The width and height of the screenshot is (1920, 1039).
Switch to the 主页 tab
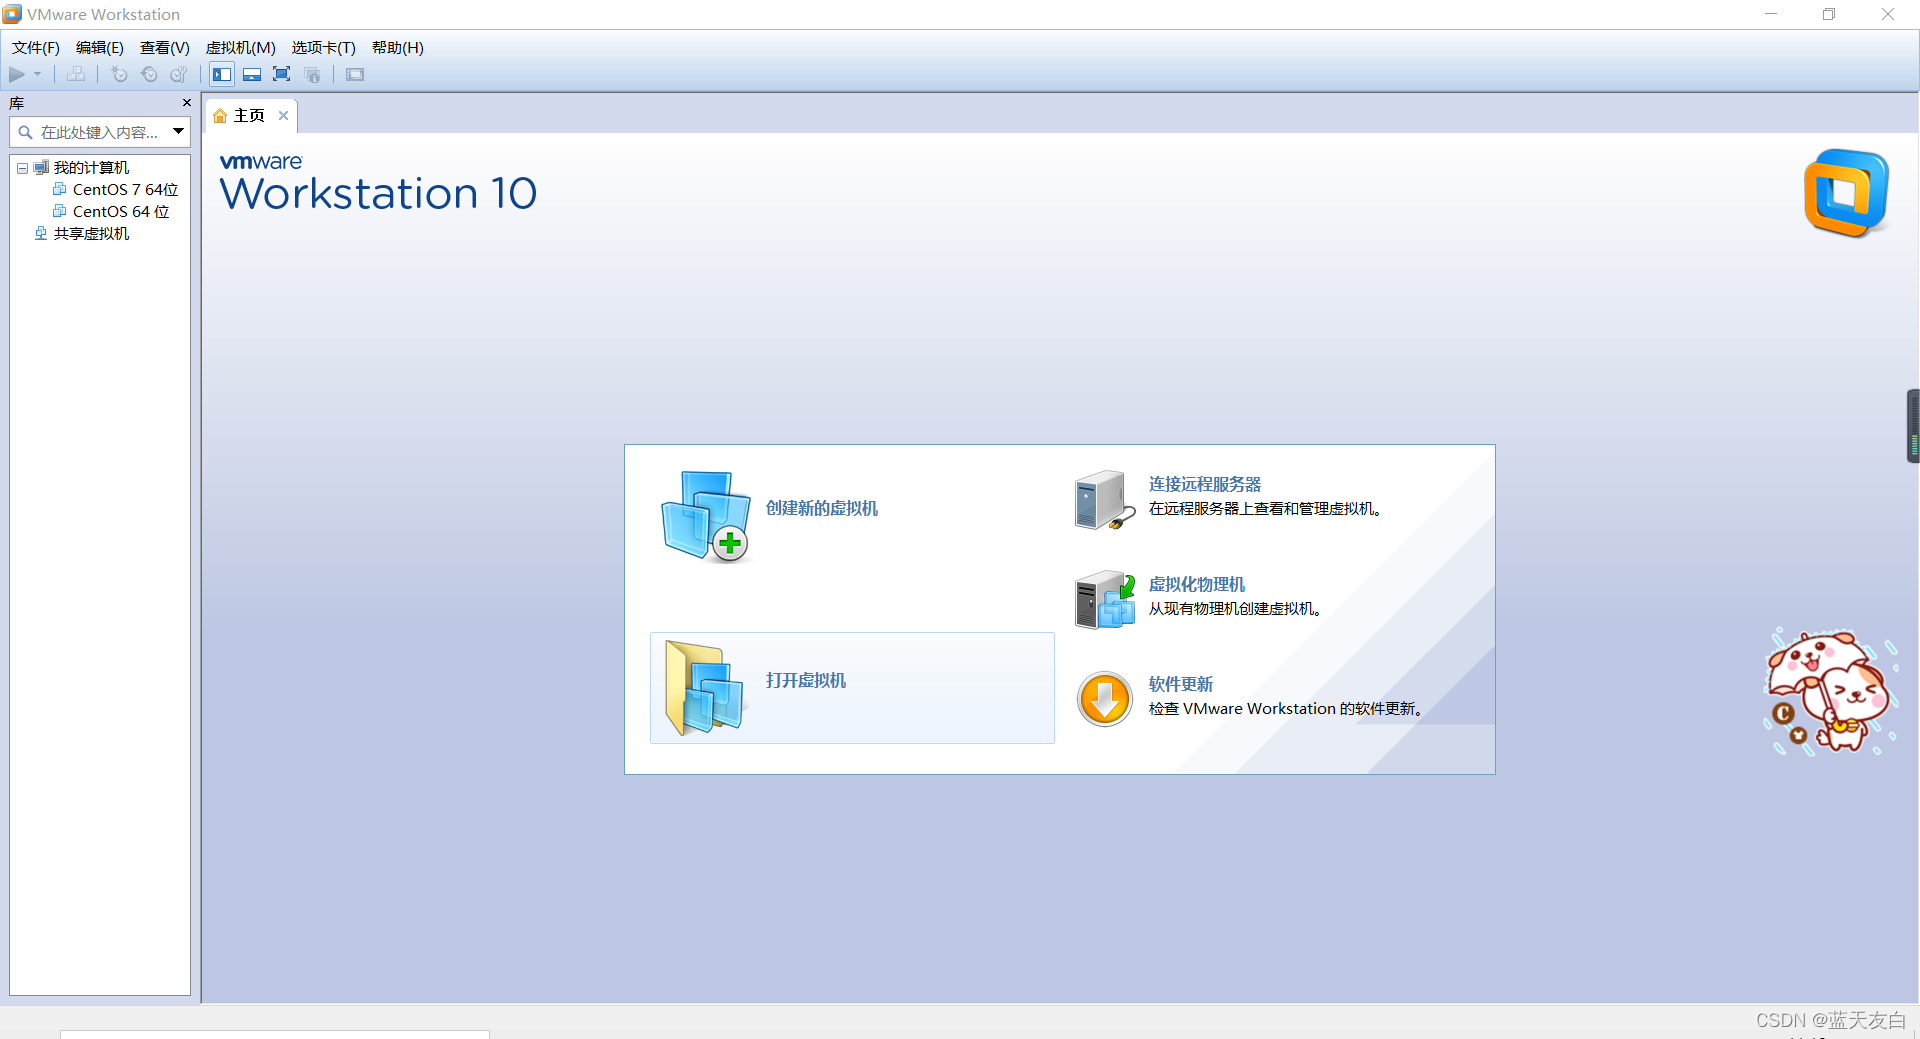[249, 116]
